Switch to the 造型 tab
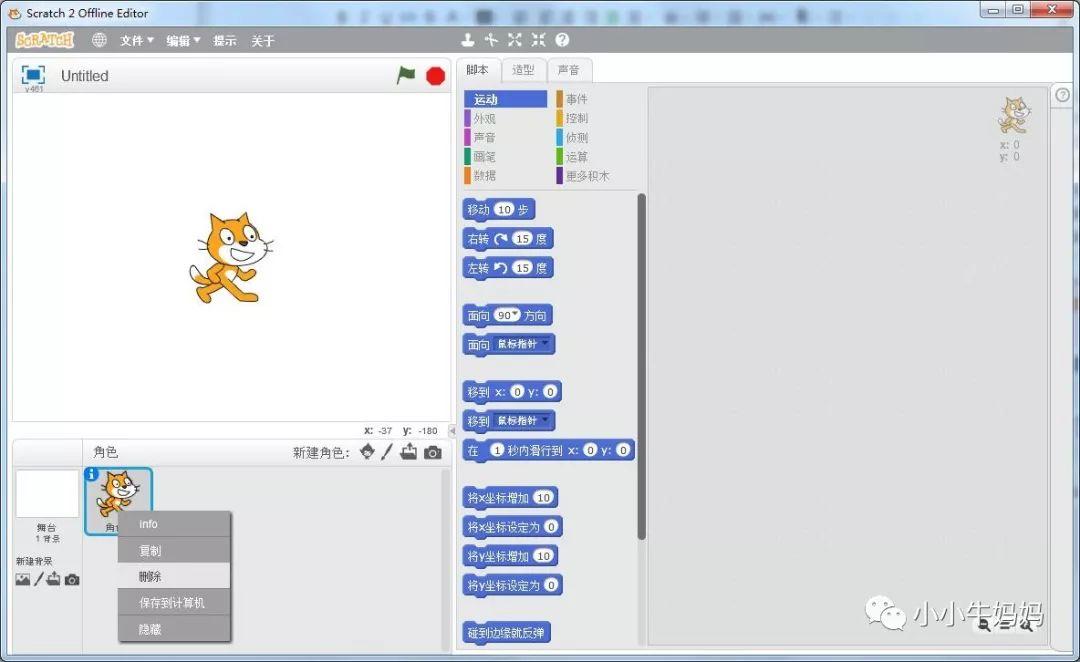Image resolution: width=1080 pixels, height=662 pixels. click(523, 70)
